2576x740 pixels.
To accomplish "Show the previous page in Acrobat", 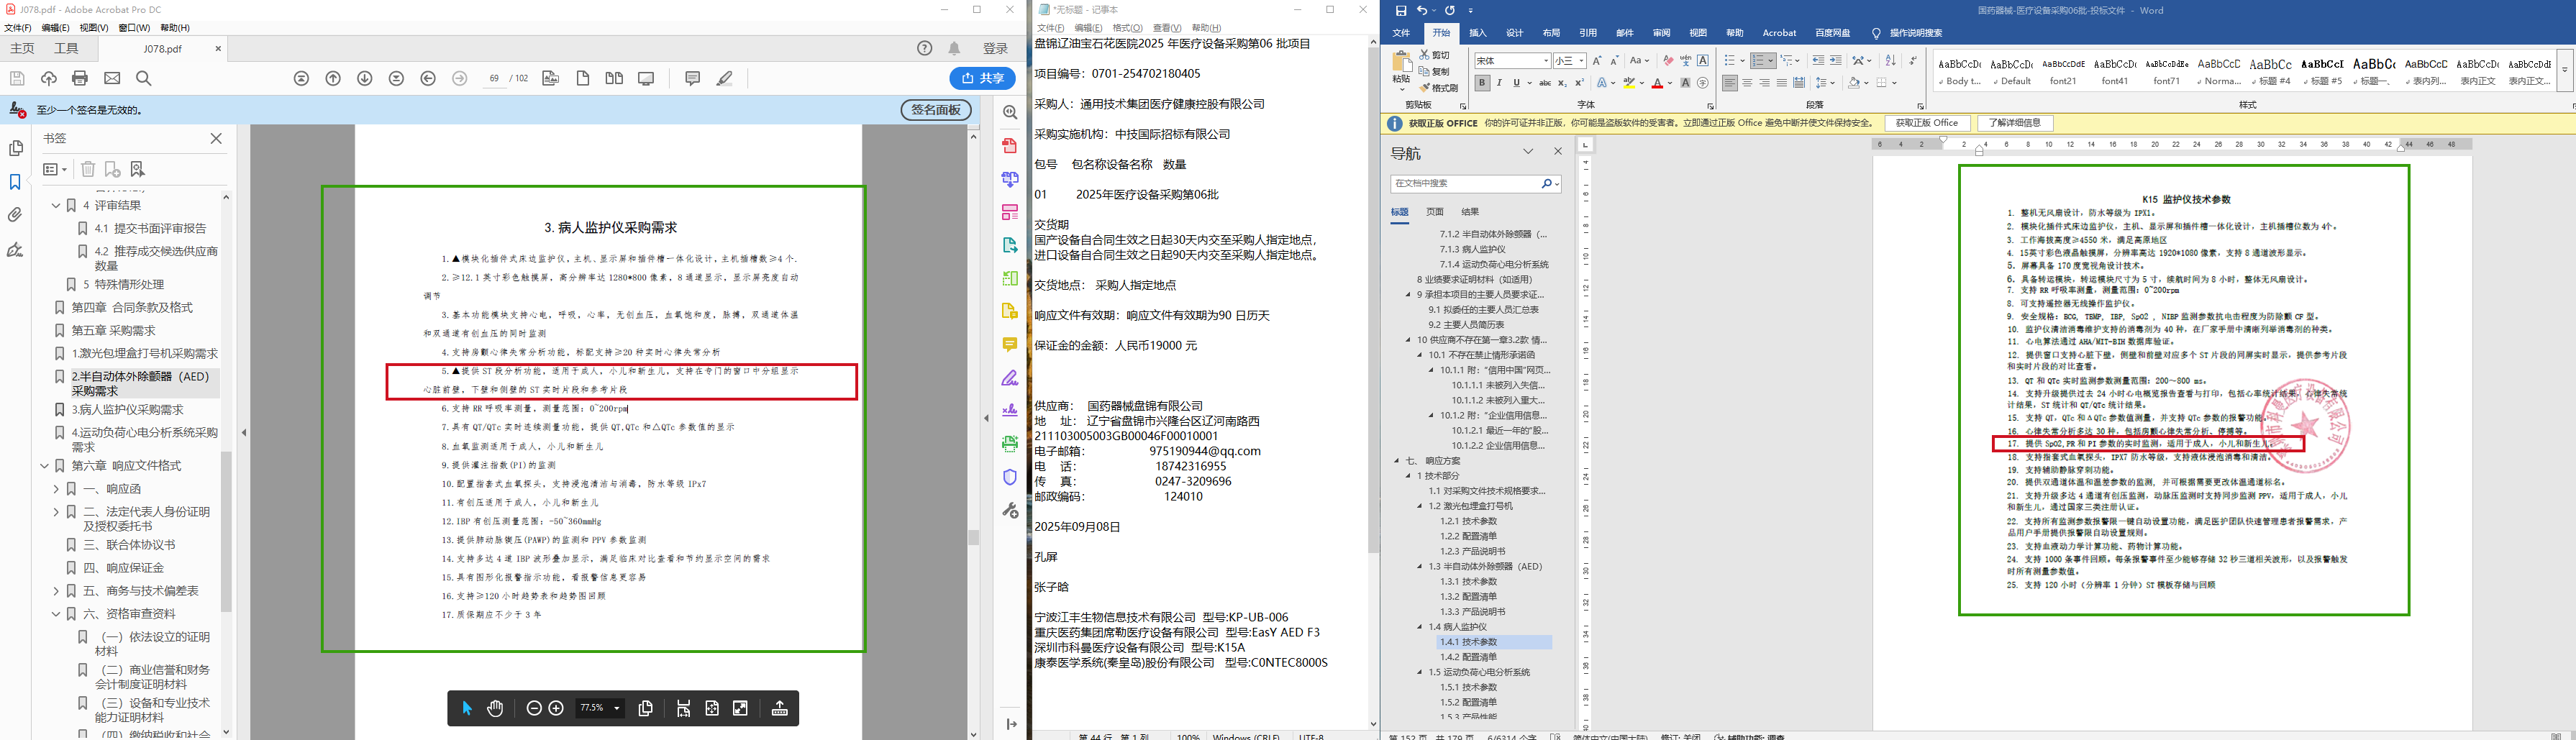I will coord(333,78).
